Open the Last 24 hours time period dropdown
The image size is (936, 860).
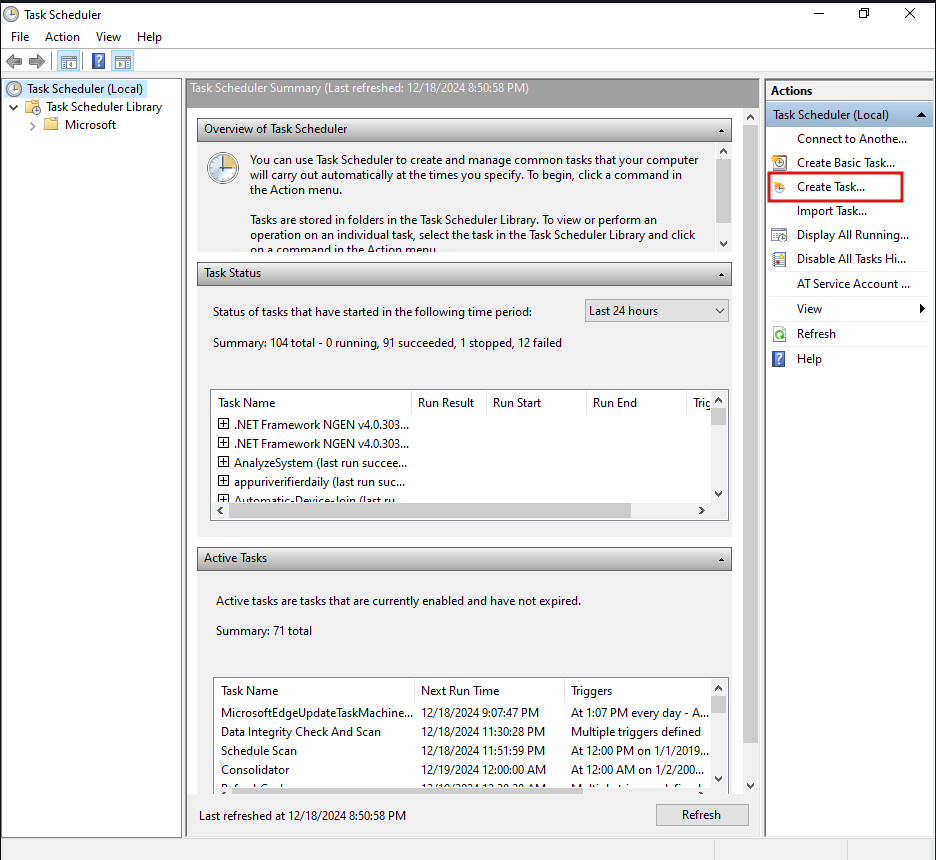pos(656,311)
